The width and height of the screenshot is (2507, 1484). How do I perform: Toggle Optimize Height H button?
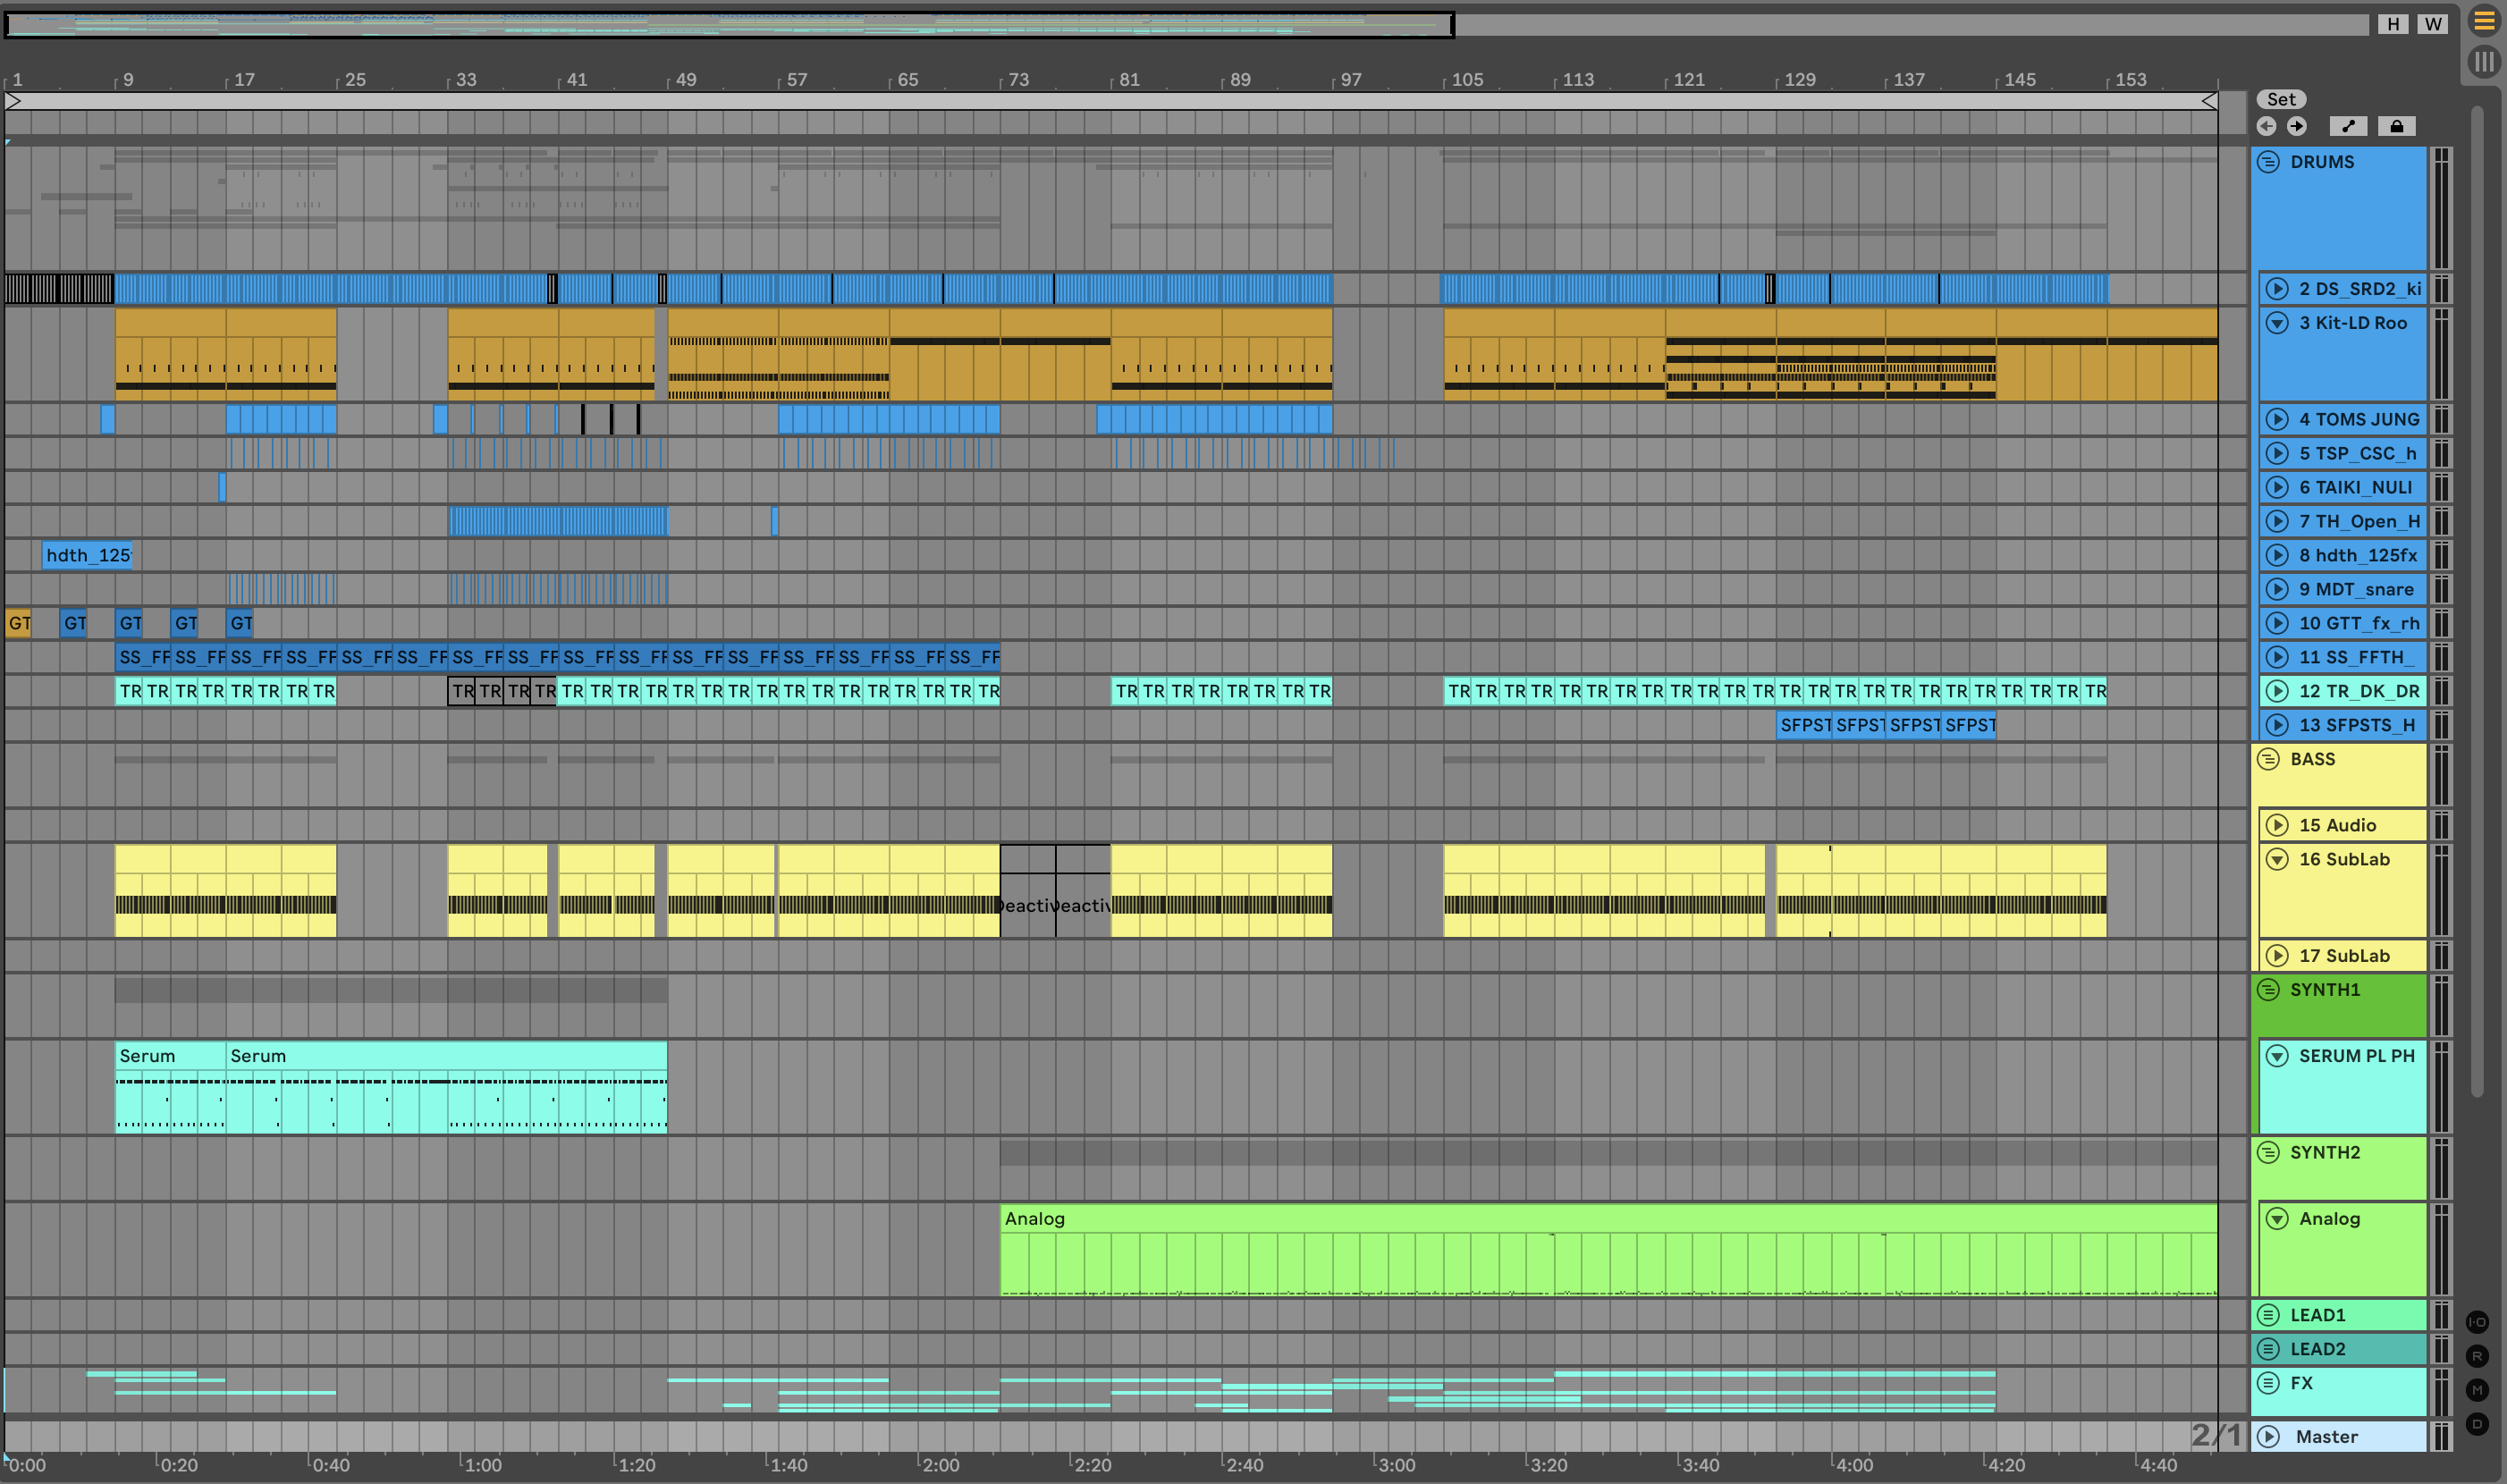pyautogui.click(x=2393, y=24)
